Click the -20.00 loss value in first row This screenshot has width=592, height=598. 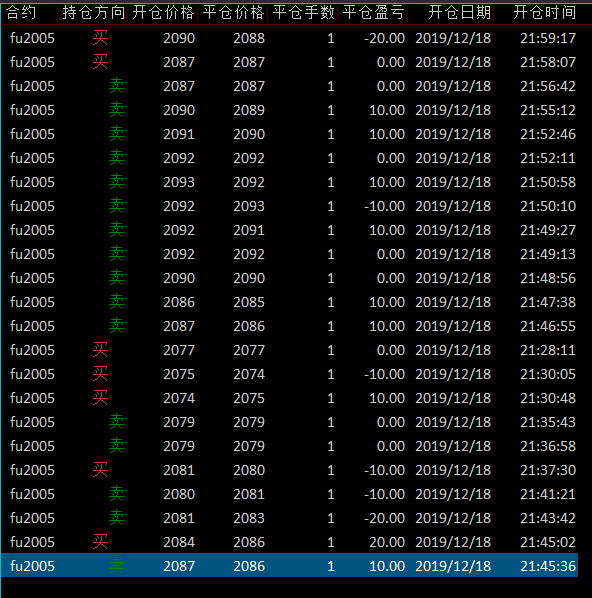pyautogui.click(x=384, y=38)
